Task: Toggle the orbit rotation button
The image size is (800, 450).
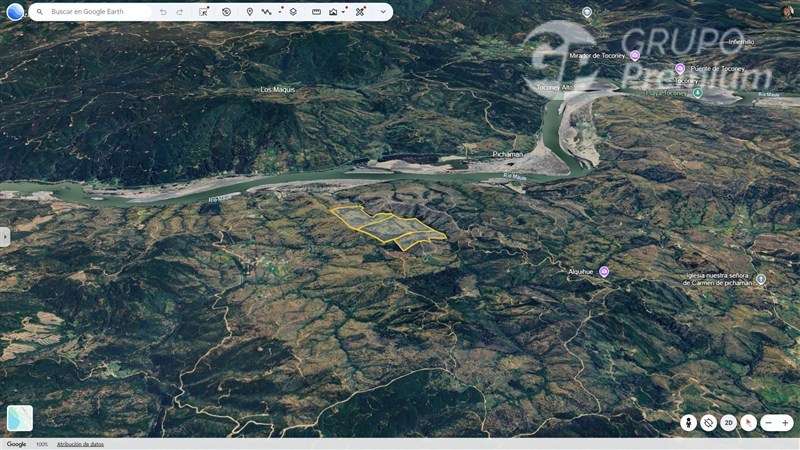Action: coord(708,423)
